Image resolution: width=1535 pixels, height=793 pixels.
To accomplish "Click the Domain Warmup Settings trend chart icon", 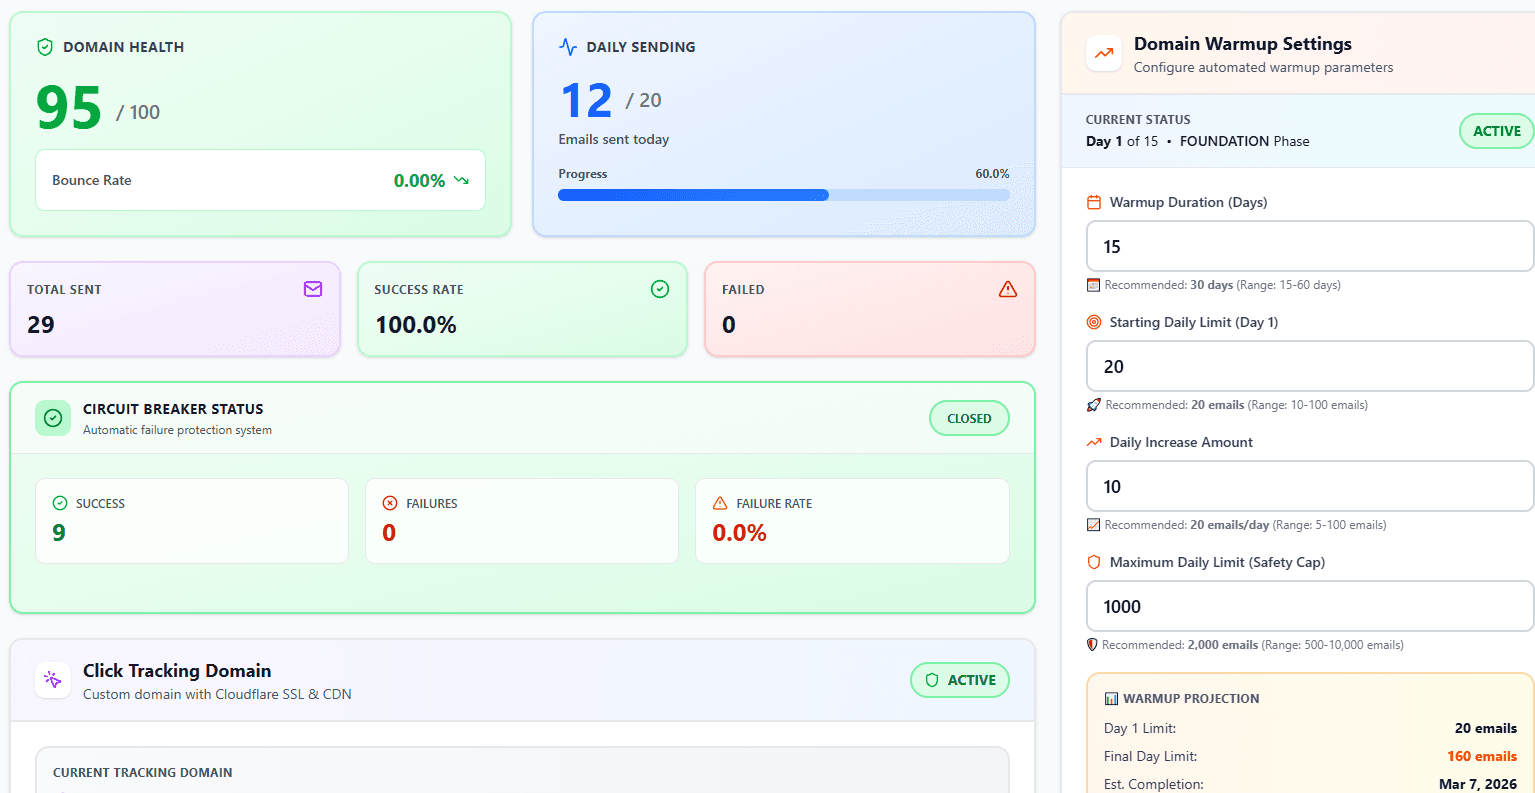I will pyautogui.click(x=1104, y=53).
